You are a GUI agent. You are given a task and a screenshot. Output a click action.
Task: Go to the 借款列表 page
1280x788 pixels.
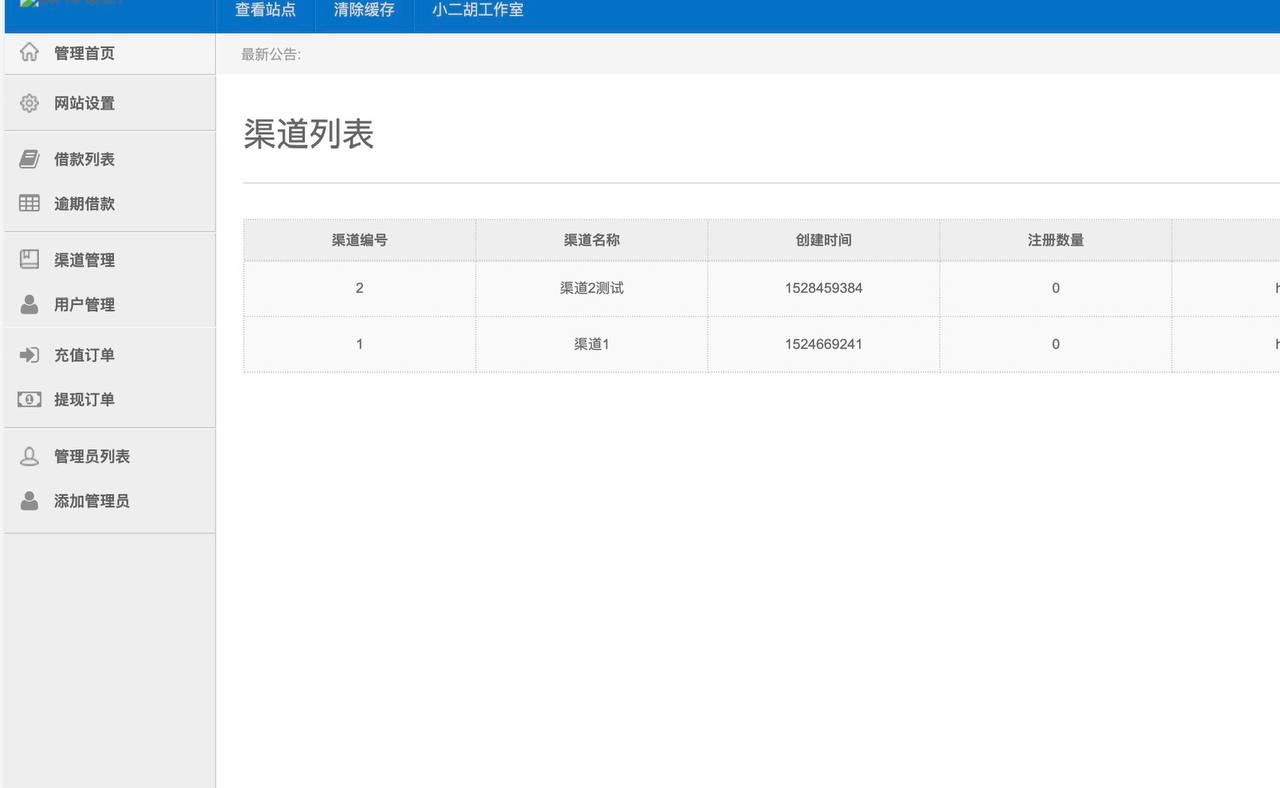tap(84, 159)
